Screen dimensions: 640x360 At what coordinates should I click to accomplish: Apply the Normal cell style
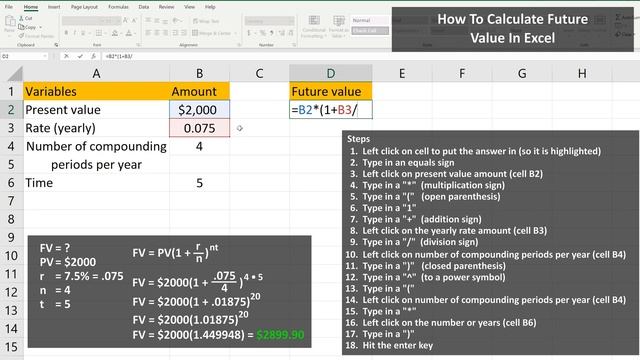pos(370,20)
